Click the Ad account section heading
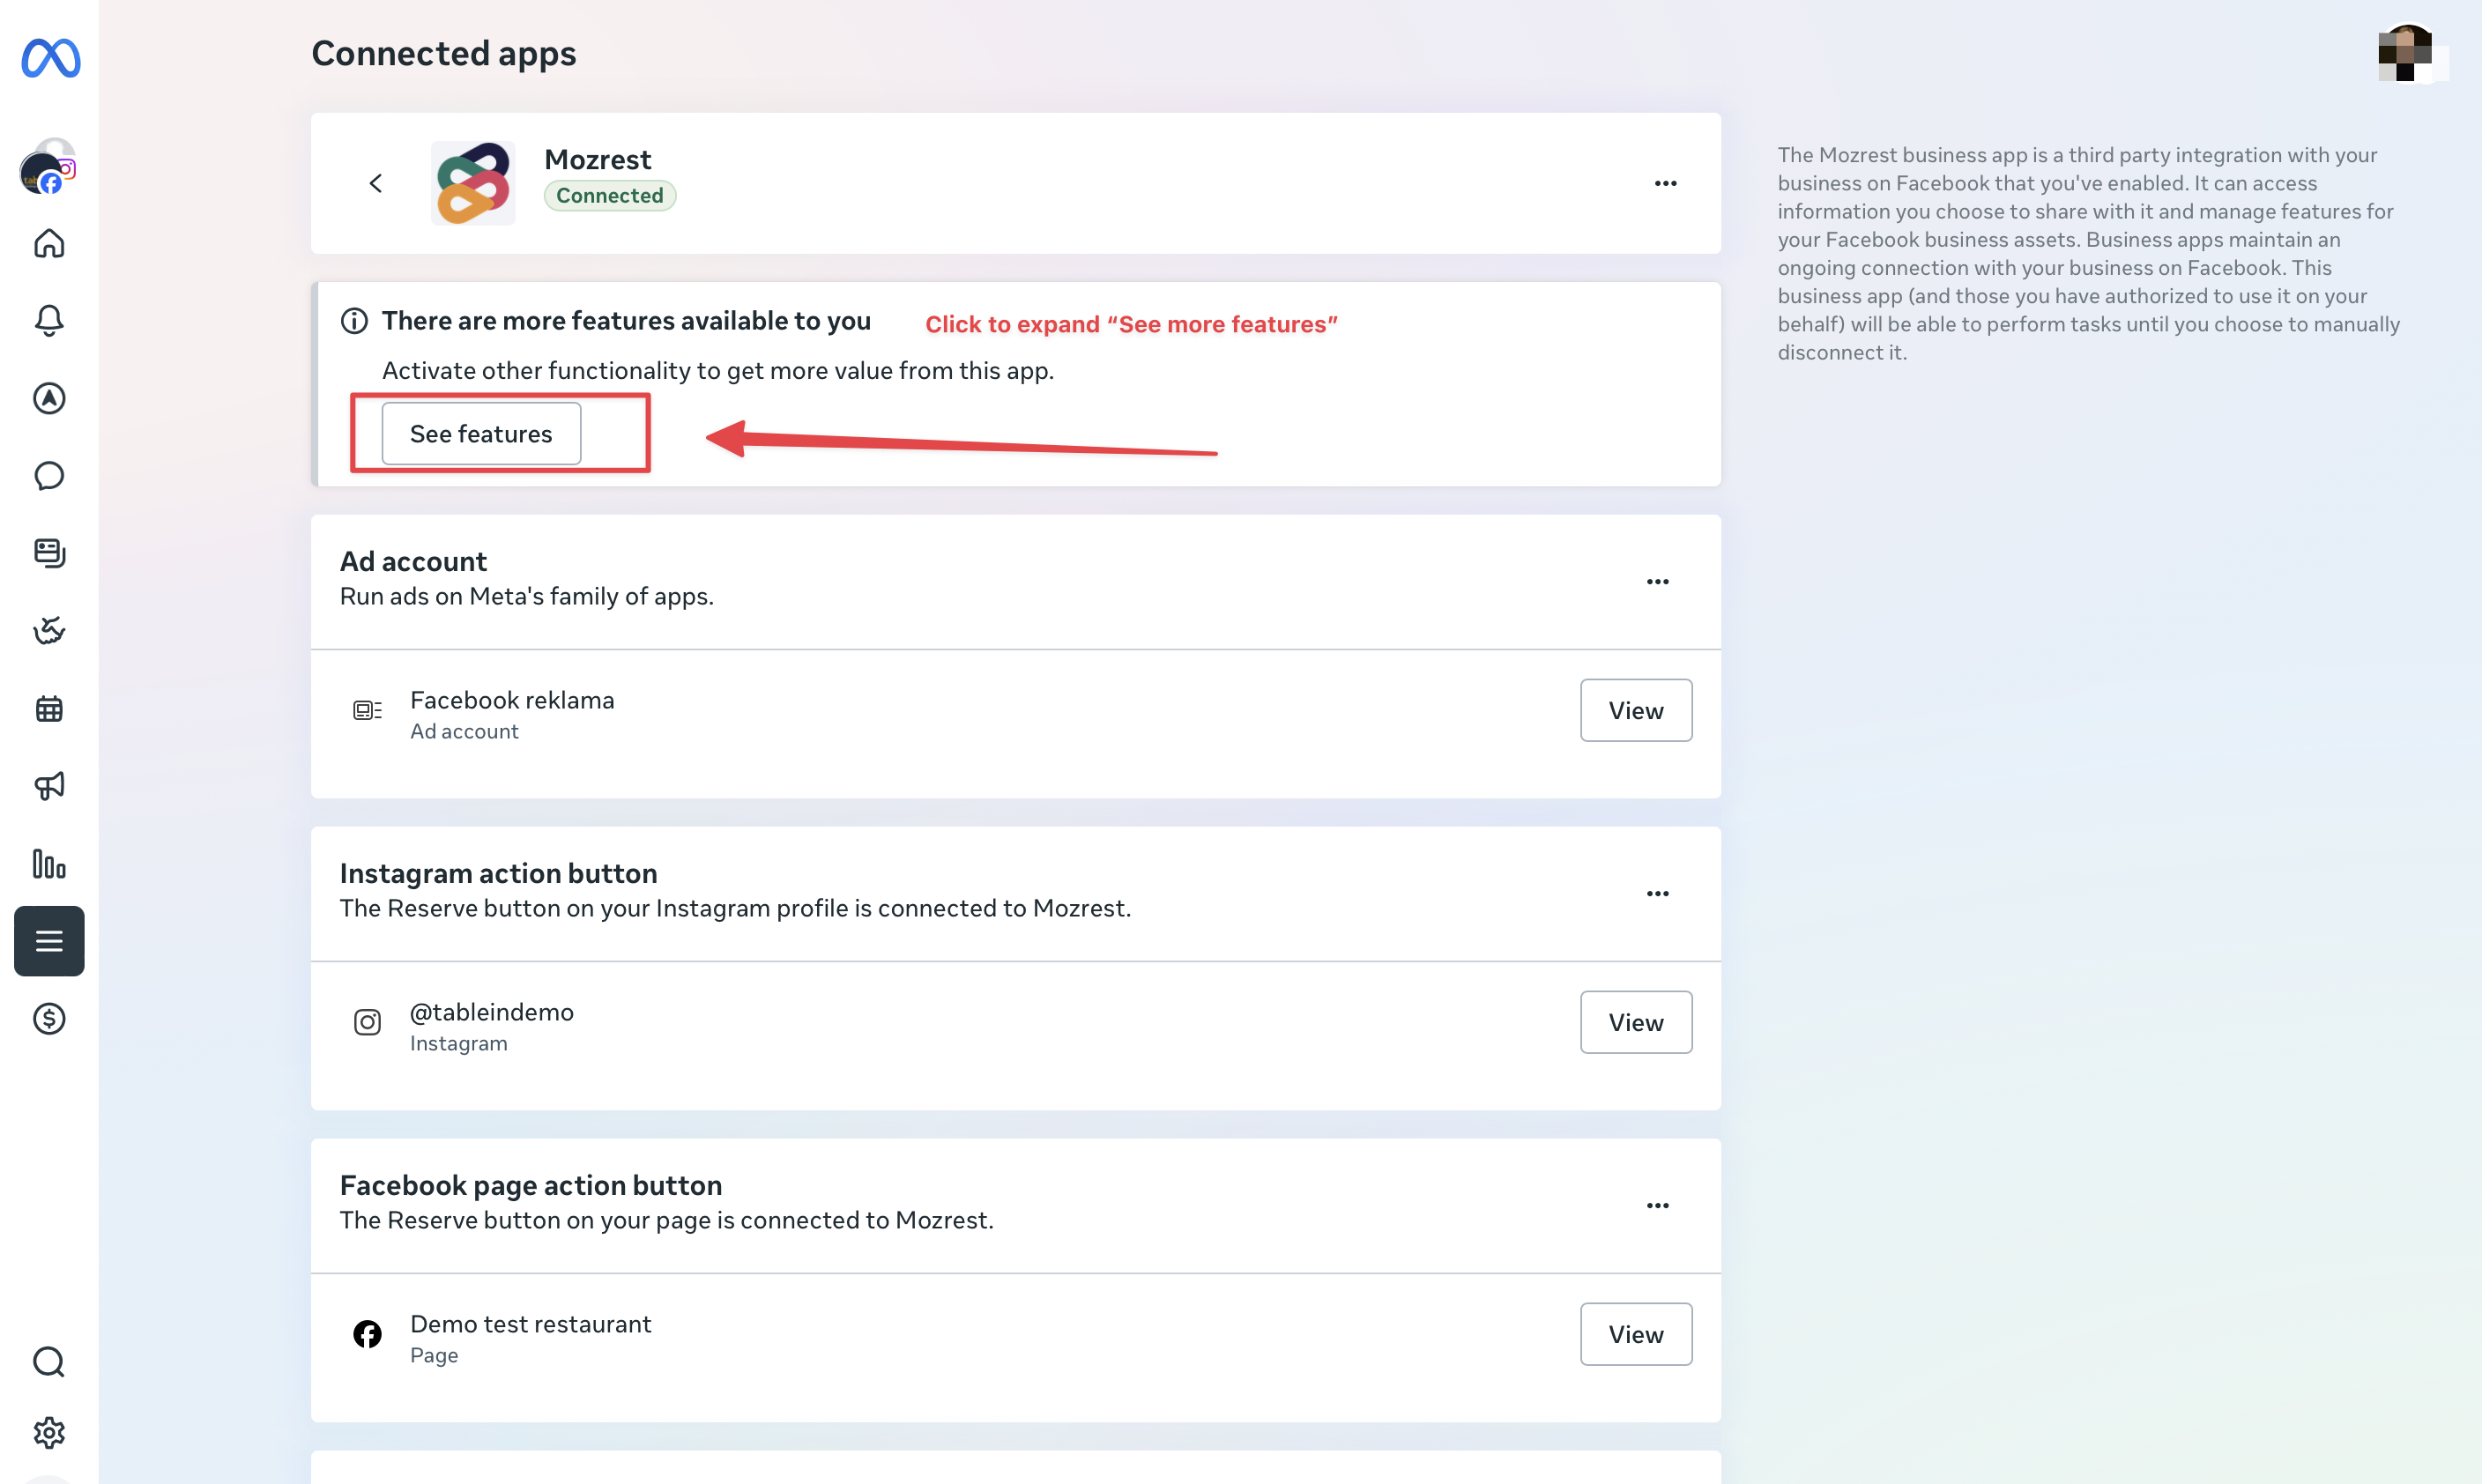 [x=413, y=562]
